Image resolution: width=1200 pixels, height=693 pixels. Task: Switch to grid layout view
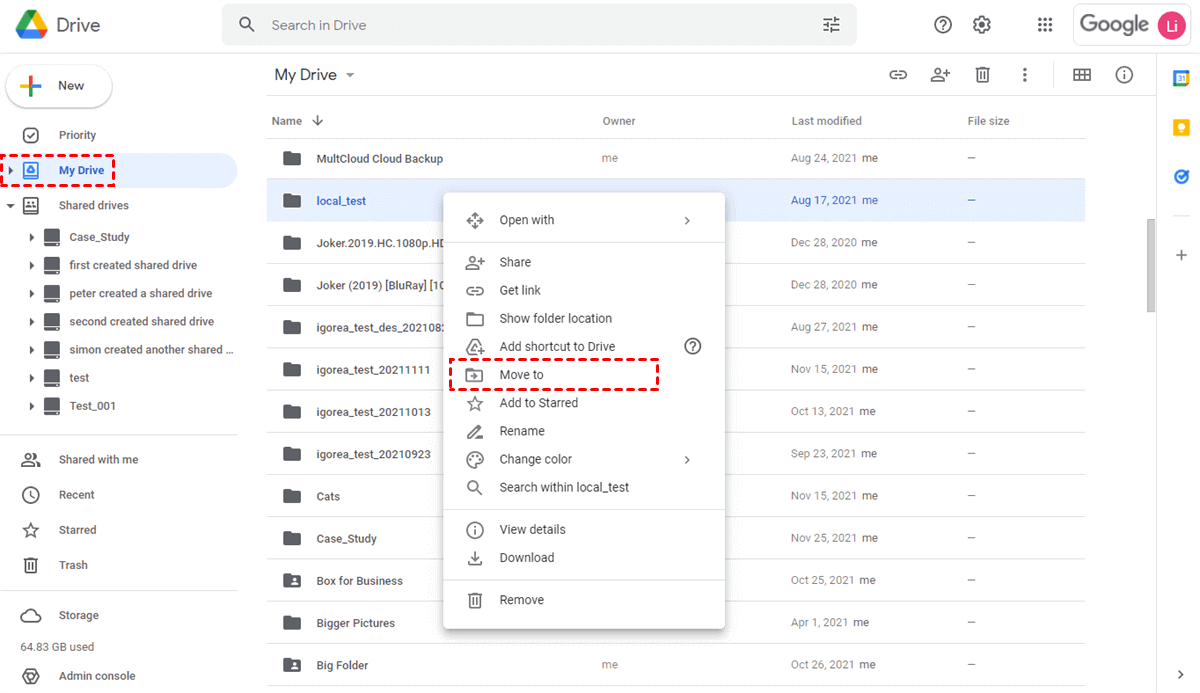click(x=1082, y=75)
